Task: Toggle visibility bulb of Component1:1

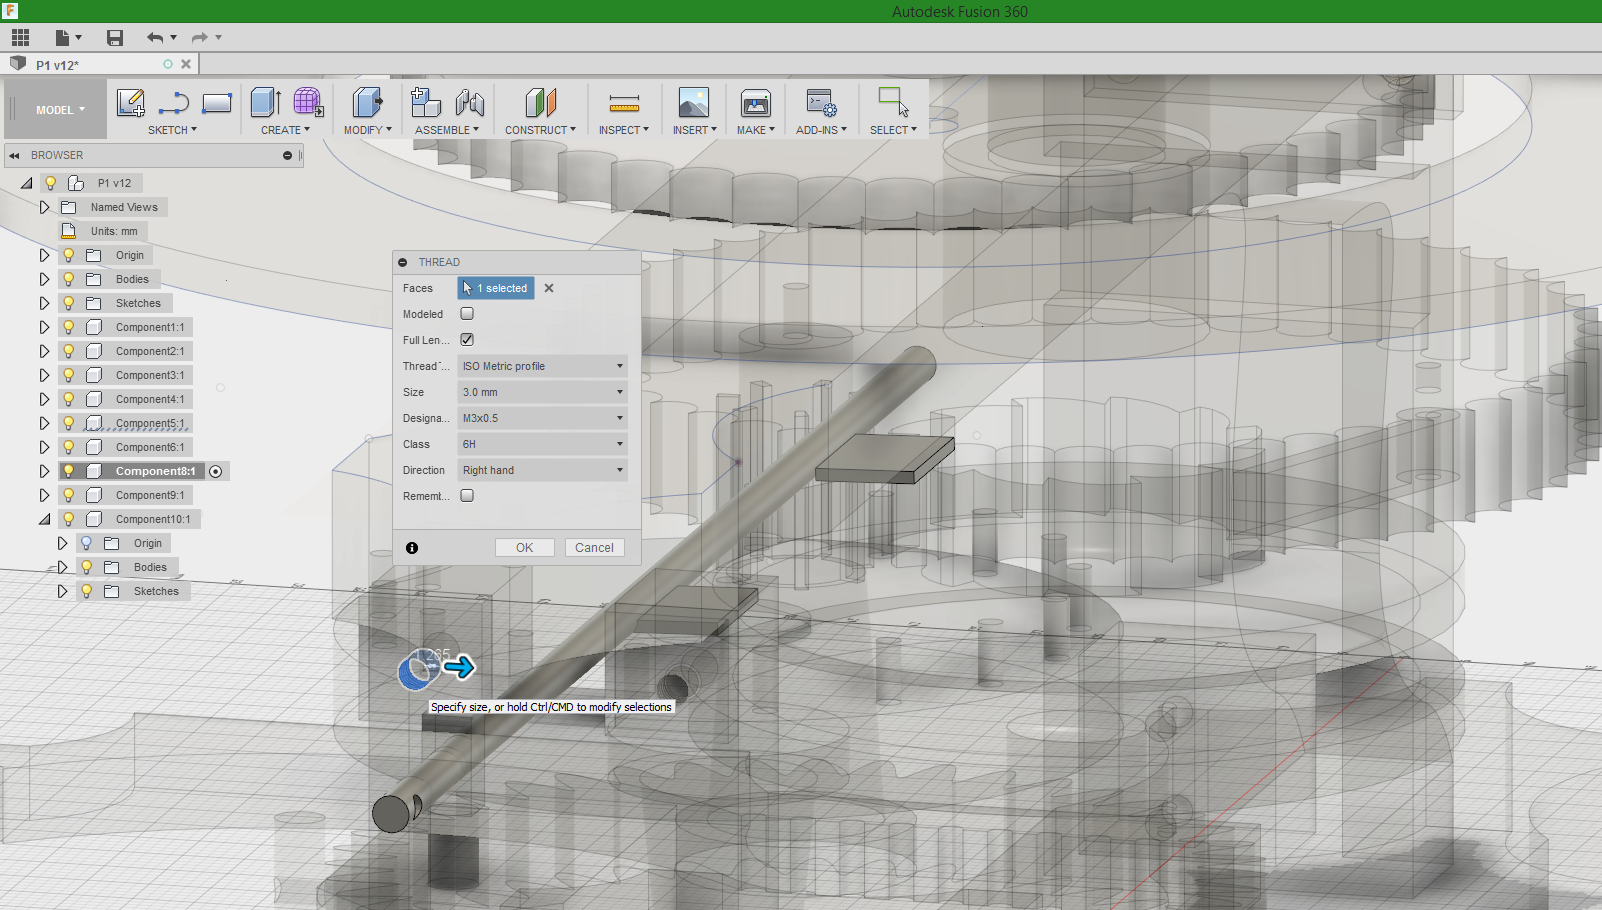Action: pyautogui.click(x=69, y=327)
